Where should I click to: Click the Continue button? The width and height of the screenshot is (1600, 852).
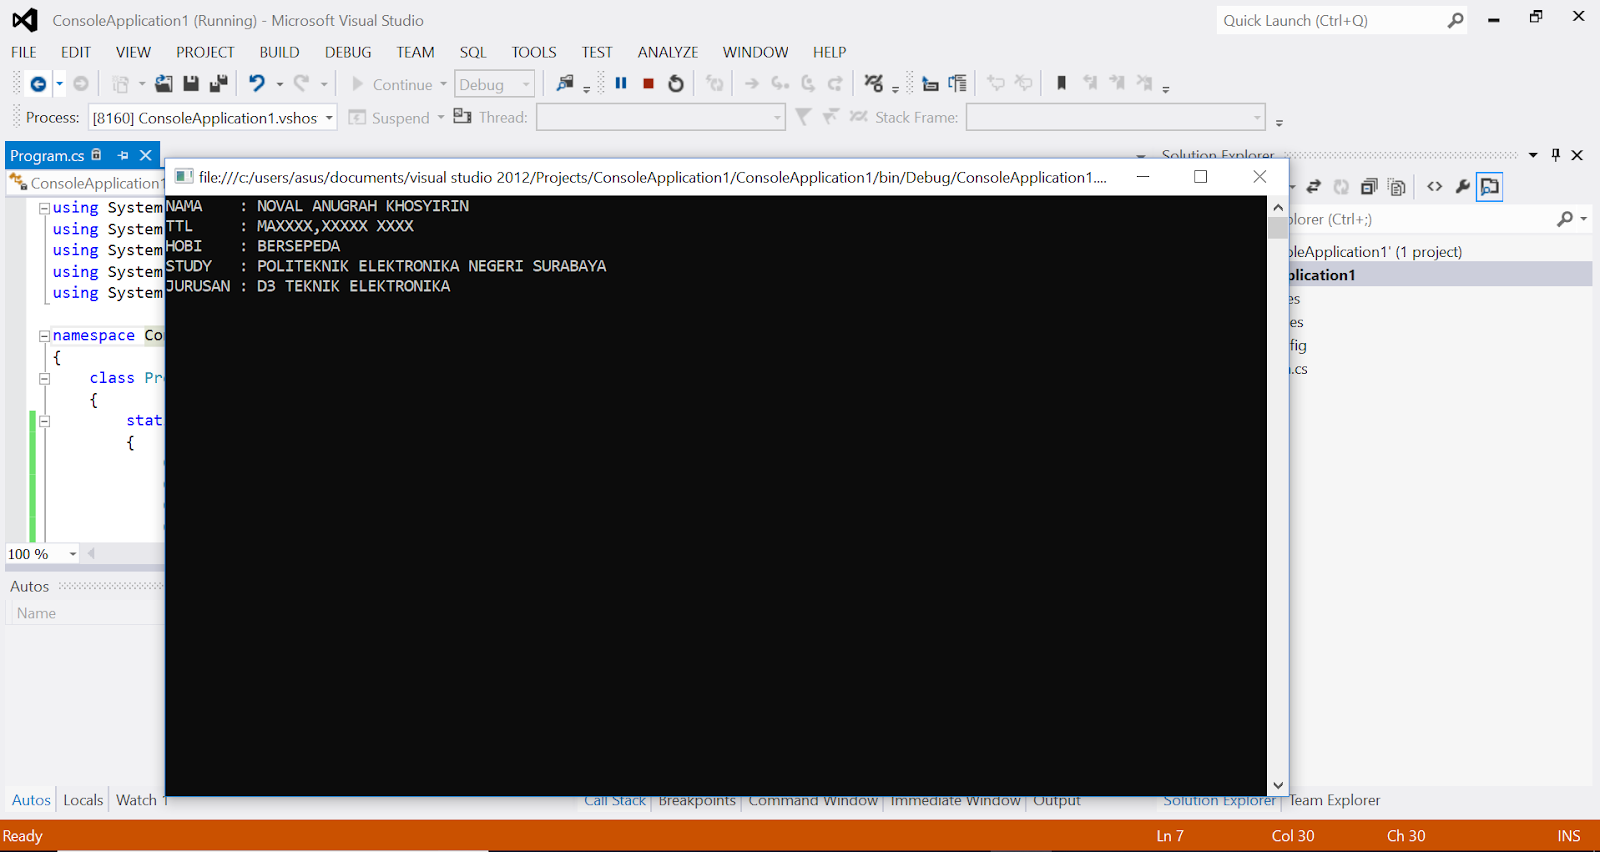point(391,85)
